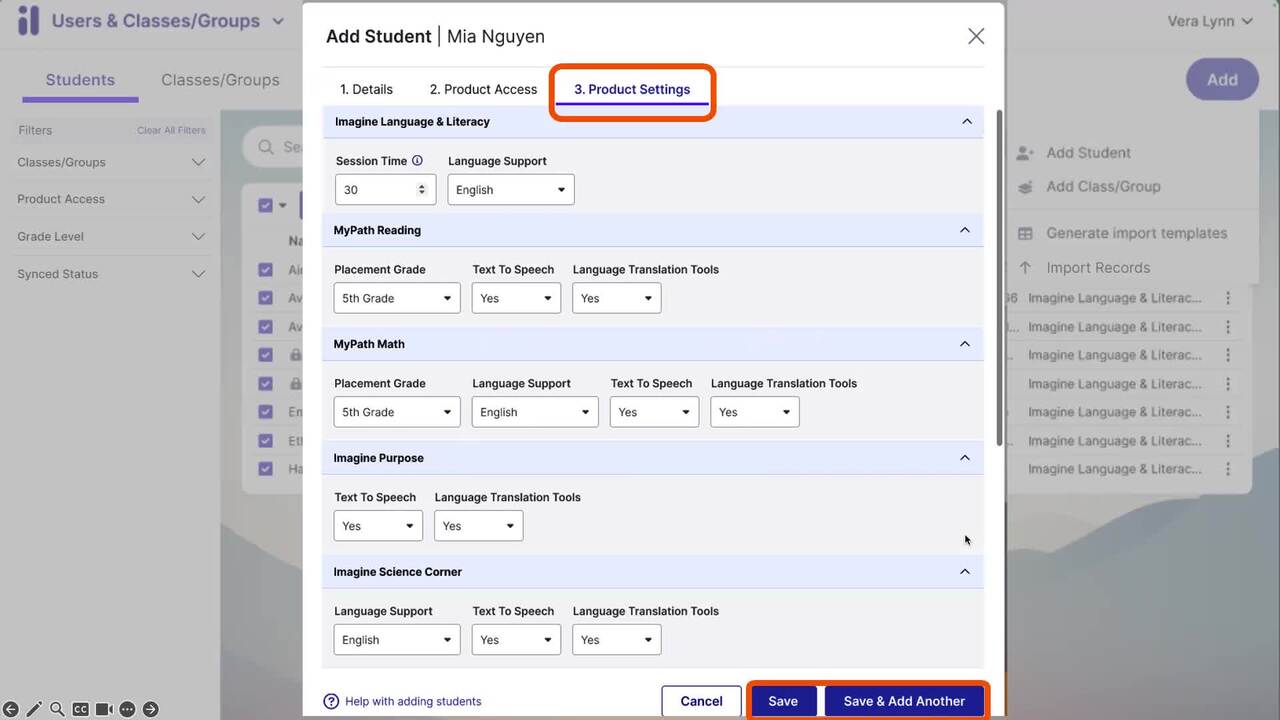This screenshot has height=720, width=1280.
Task: Uncheck the student row starting with 'Et'
Action: coord(265,441)
